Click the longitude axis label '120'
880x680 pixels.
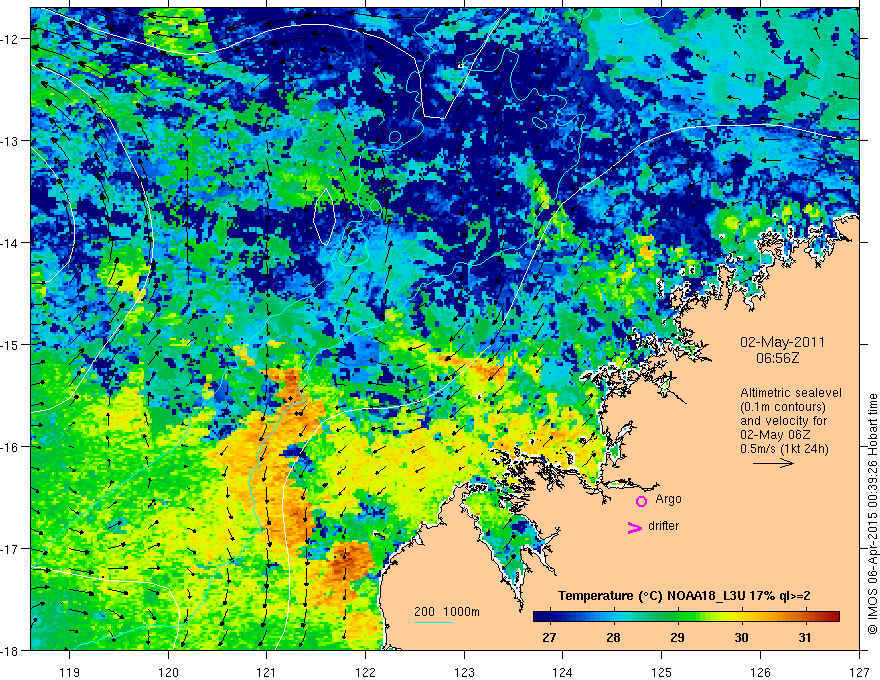click(x=168, y=673)
